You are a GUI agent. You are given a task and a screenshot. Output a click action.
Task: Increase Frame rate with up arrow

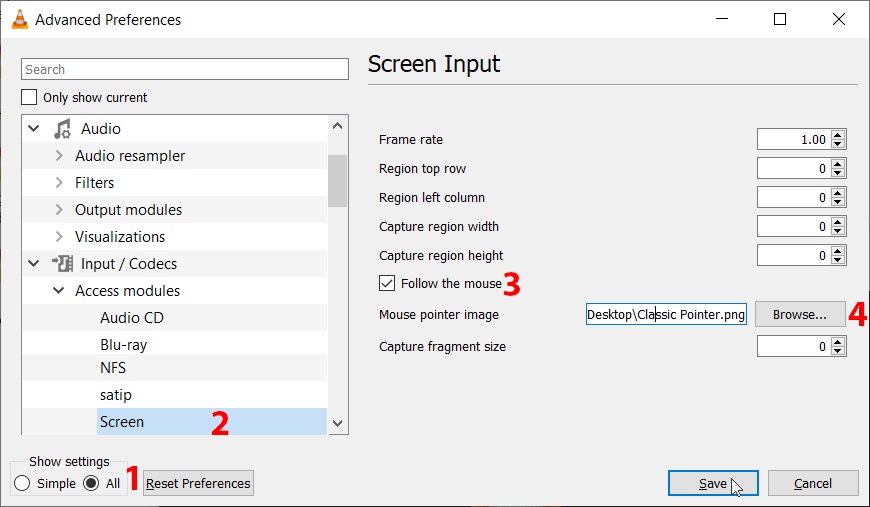pos(838,135)
